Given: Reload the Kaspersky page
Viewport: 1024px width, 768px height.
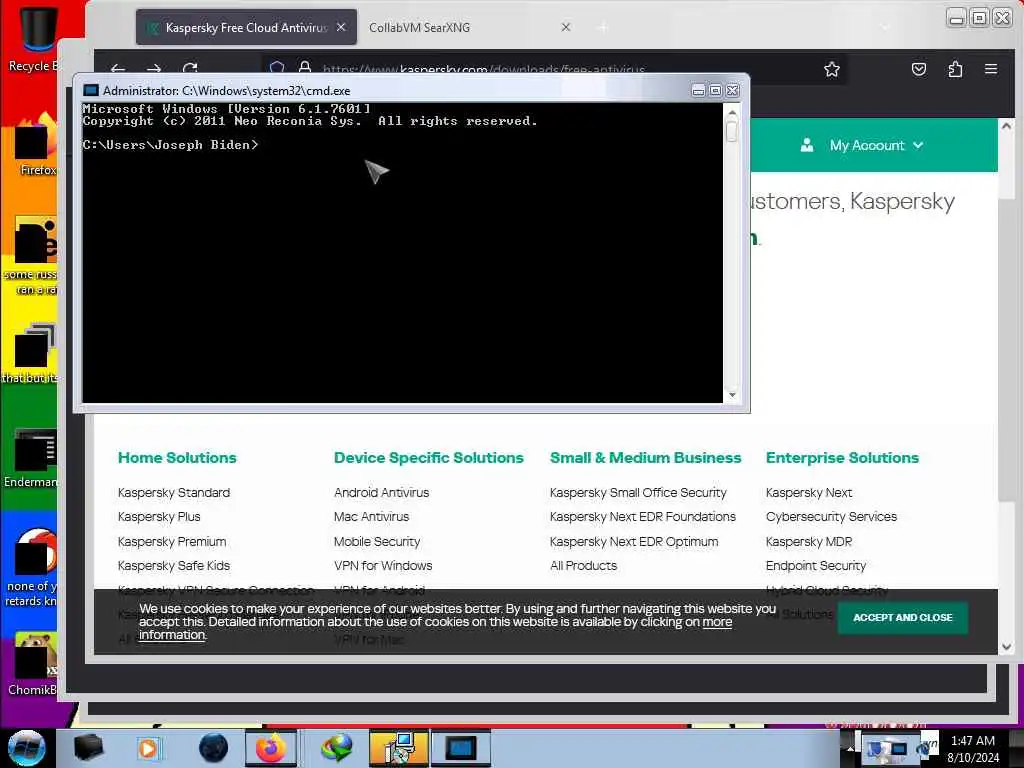Looking at the screenshot, I should (190, 68).
